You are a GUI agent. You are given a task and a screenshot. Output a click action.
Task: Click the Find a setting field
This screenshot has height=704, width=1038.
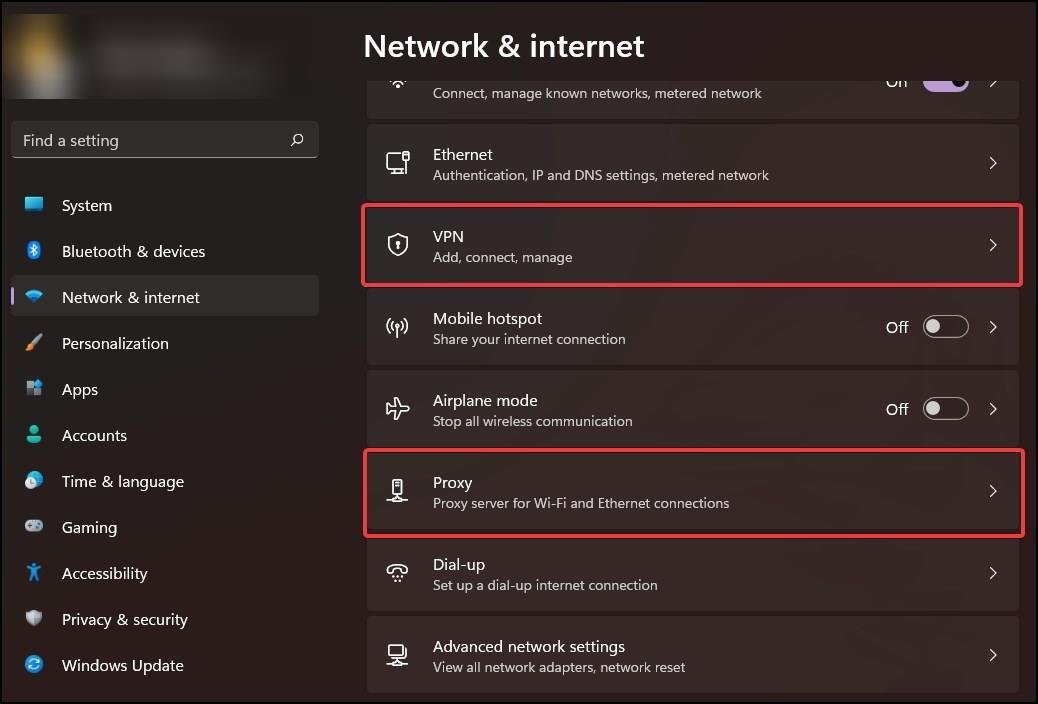(x=165, y=140)
